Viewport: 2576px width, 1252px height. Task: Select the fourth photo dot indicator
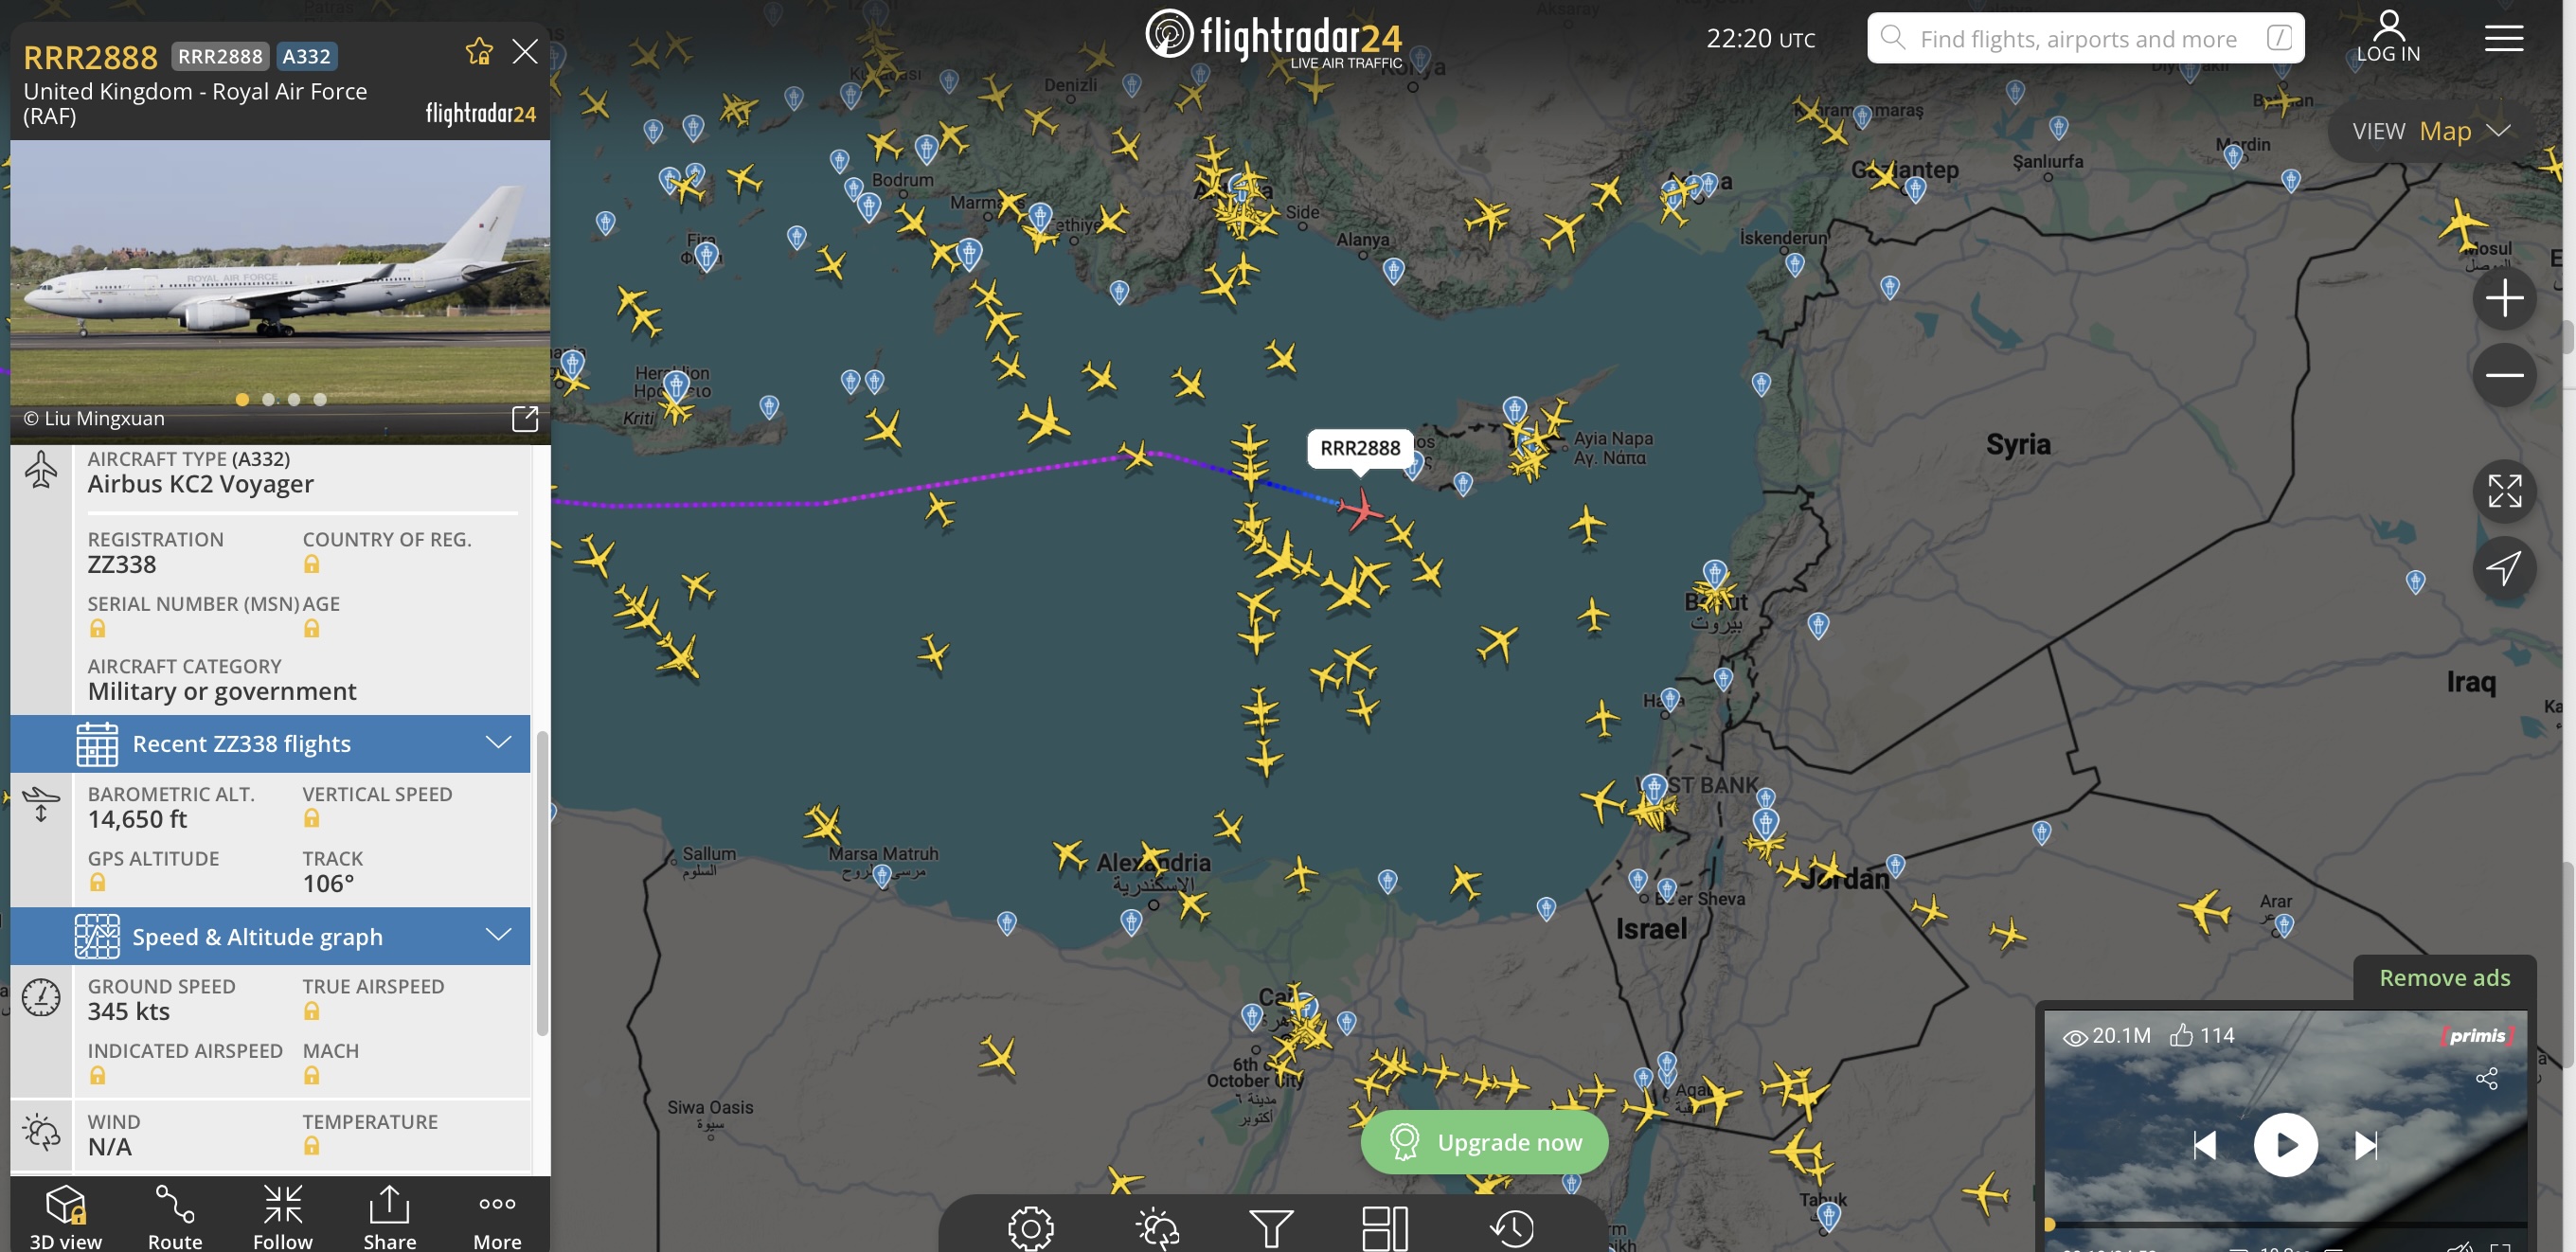[x=320, y=399]
